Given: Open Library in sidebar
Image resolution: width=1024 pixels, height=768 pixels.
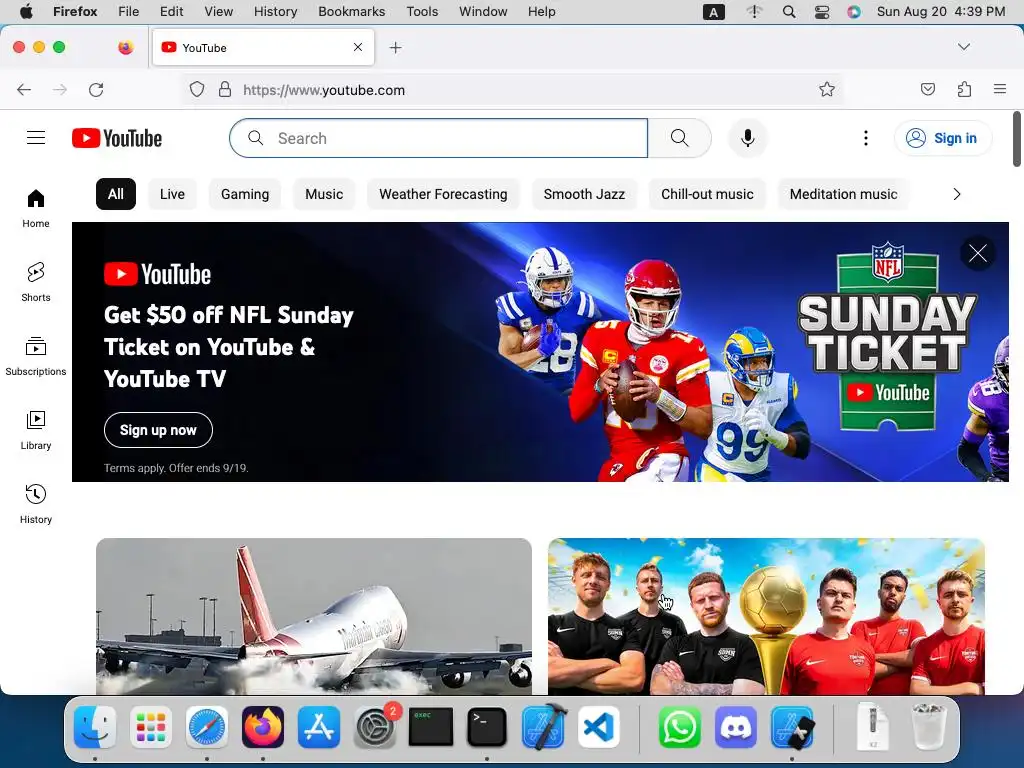Looking at the screenshot, I should [36, 430].
